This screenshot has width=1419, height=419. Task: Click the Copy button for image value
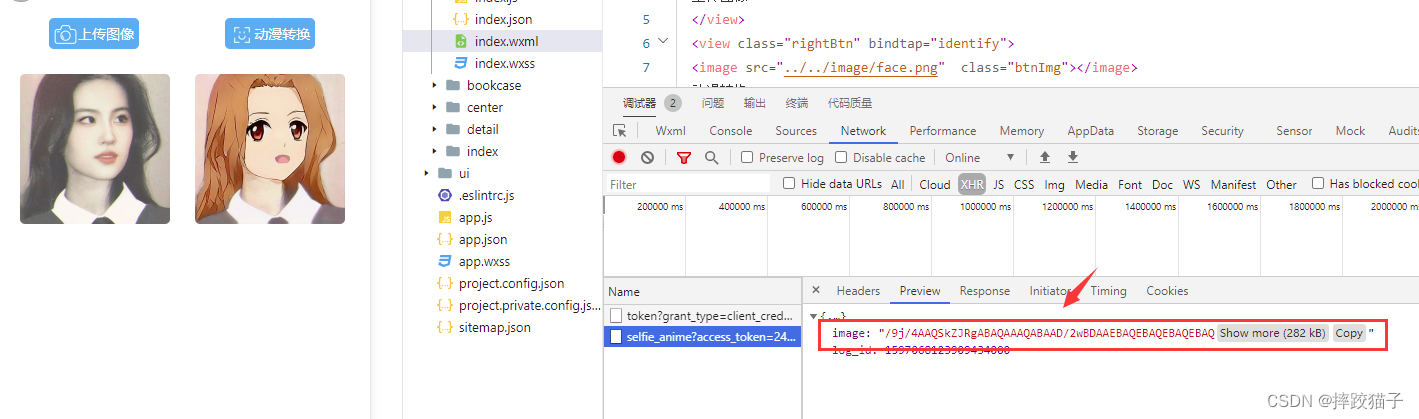tap(1349, 333)
